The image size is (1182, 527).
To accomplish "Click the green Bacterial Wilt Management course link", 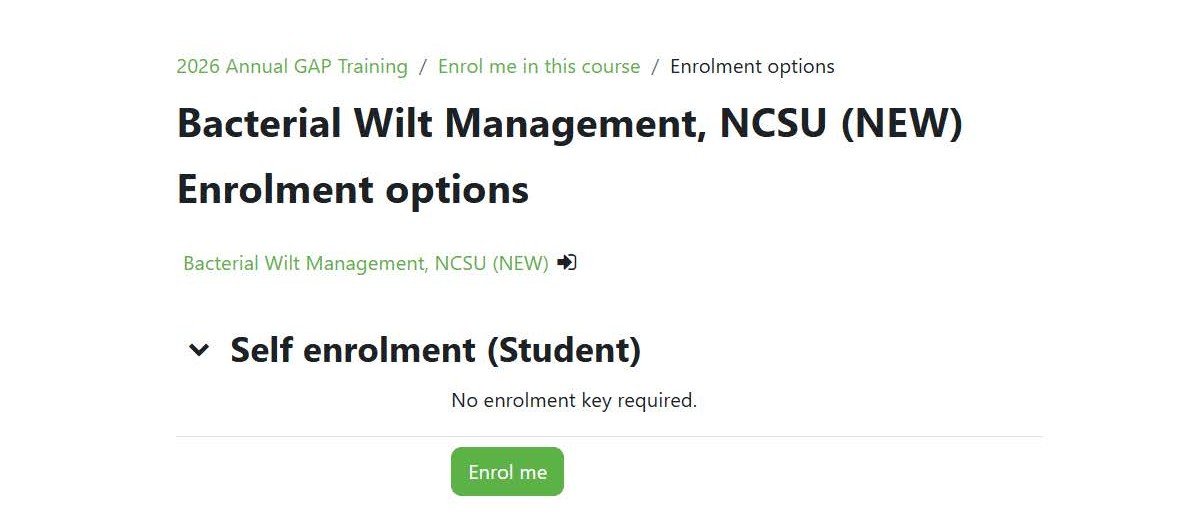I will (365, 264).
